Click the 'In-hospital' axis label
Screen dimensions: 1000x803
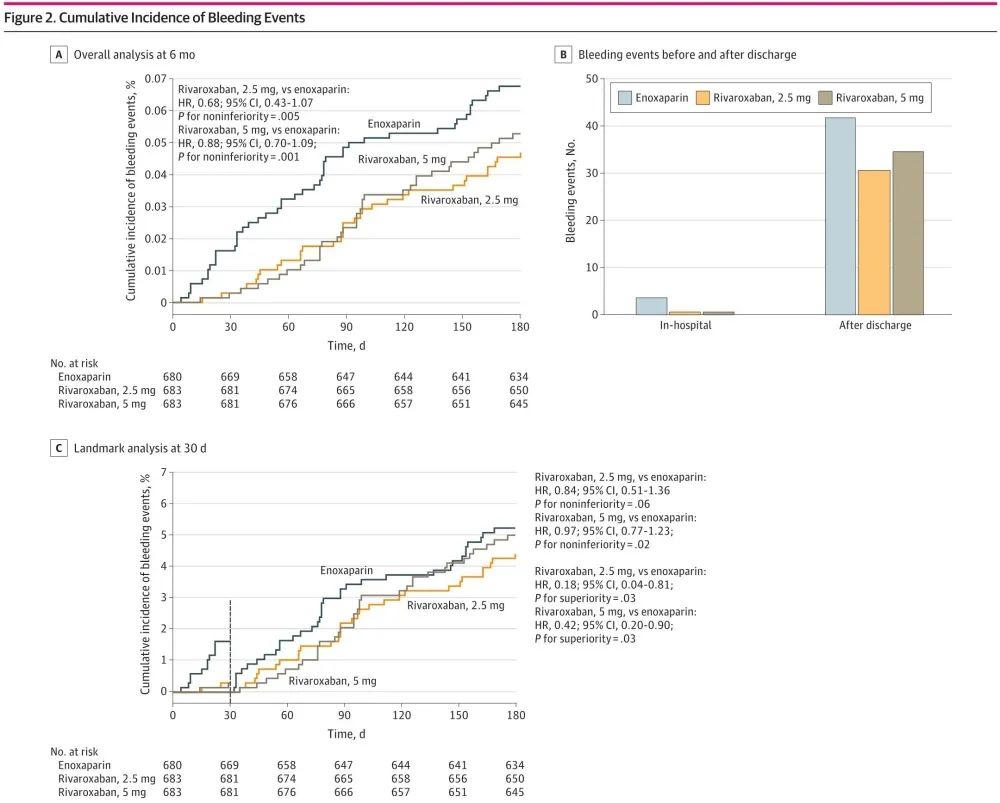click(686, 325)
